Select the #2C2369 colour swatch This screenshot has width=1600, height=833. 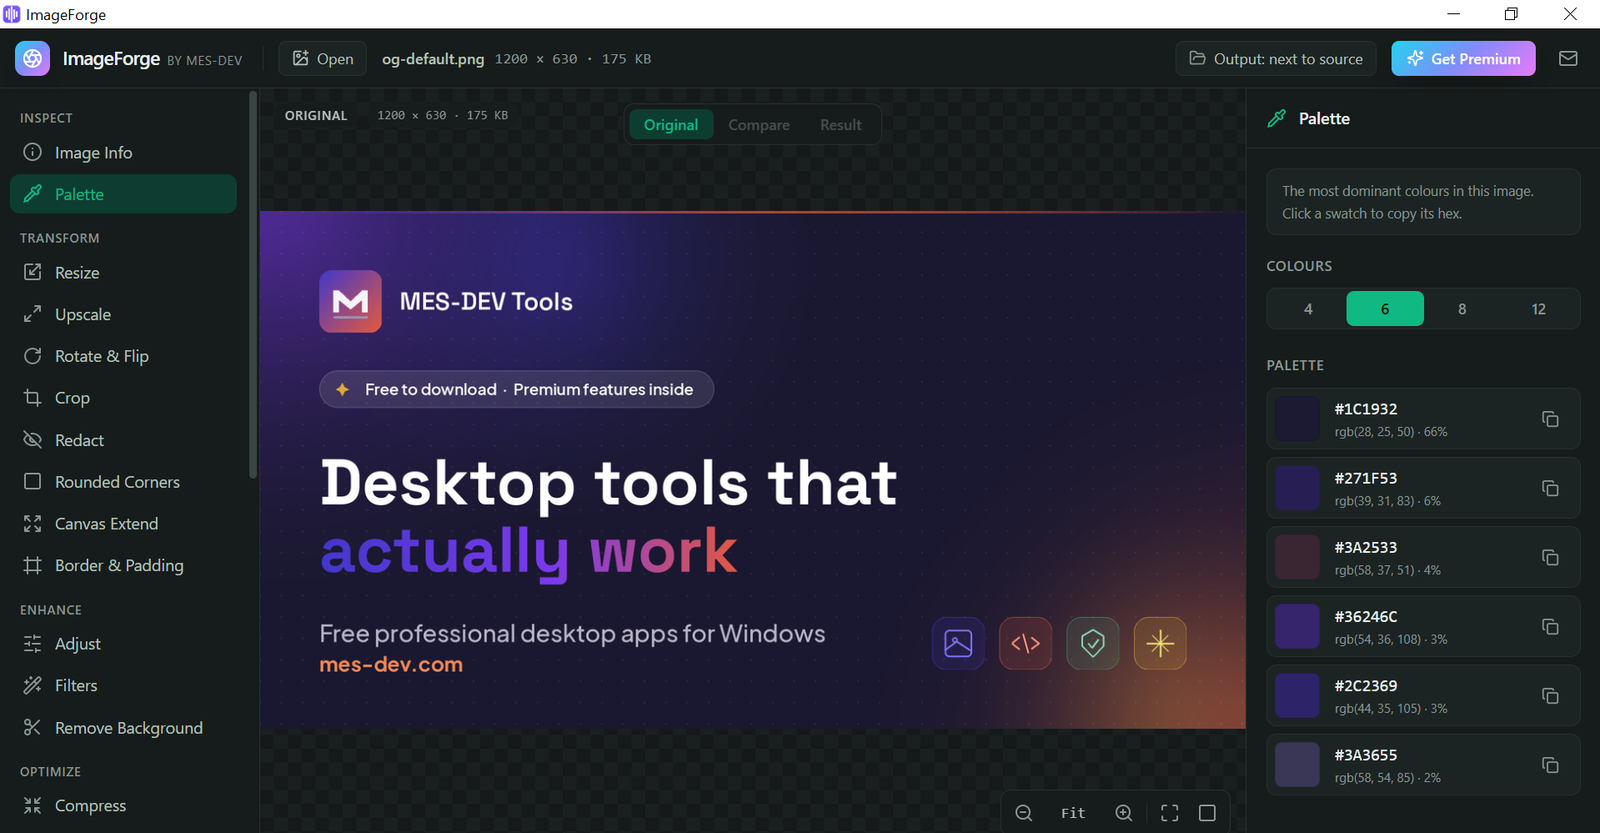[1297, 695]
